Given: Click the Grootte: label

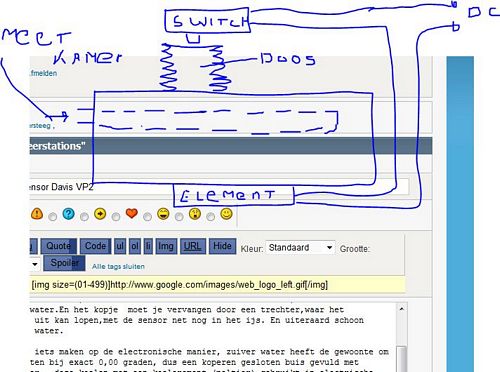Looking at the screenshot, I should coord(355,249).
